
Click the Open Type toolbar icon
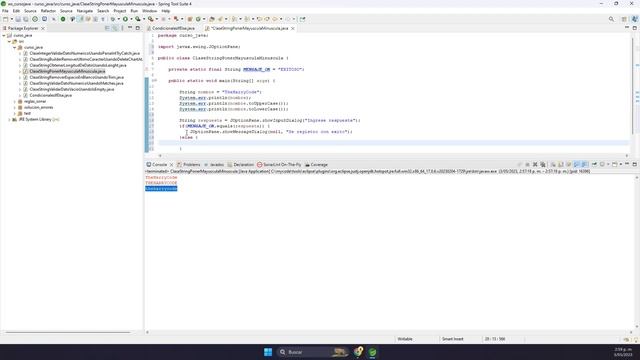click(x=211, y=19)
